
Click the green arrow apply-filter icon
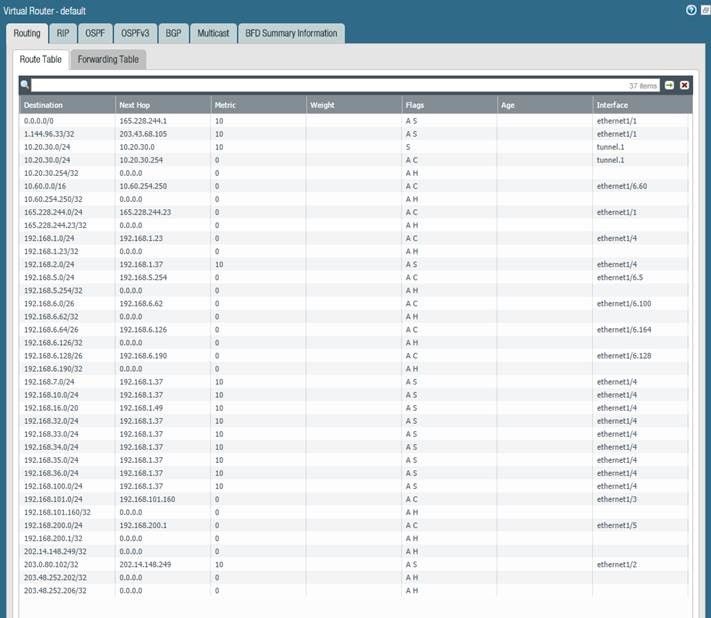[670, 85]
